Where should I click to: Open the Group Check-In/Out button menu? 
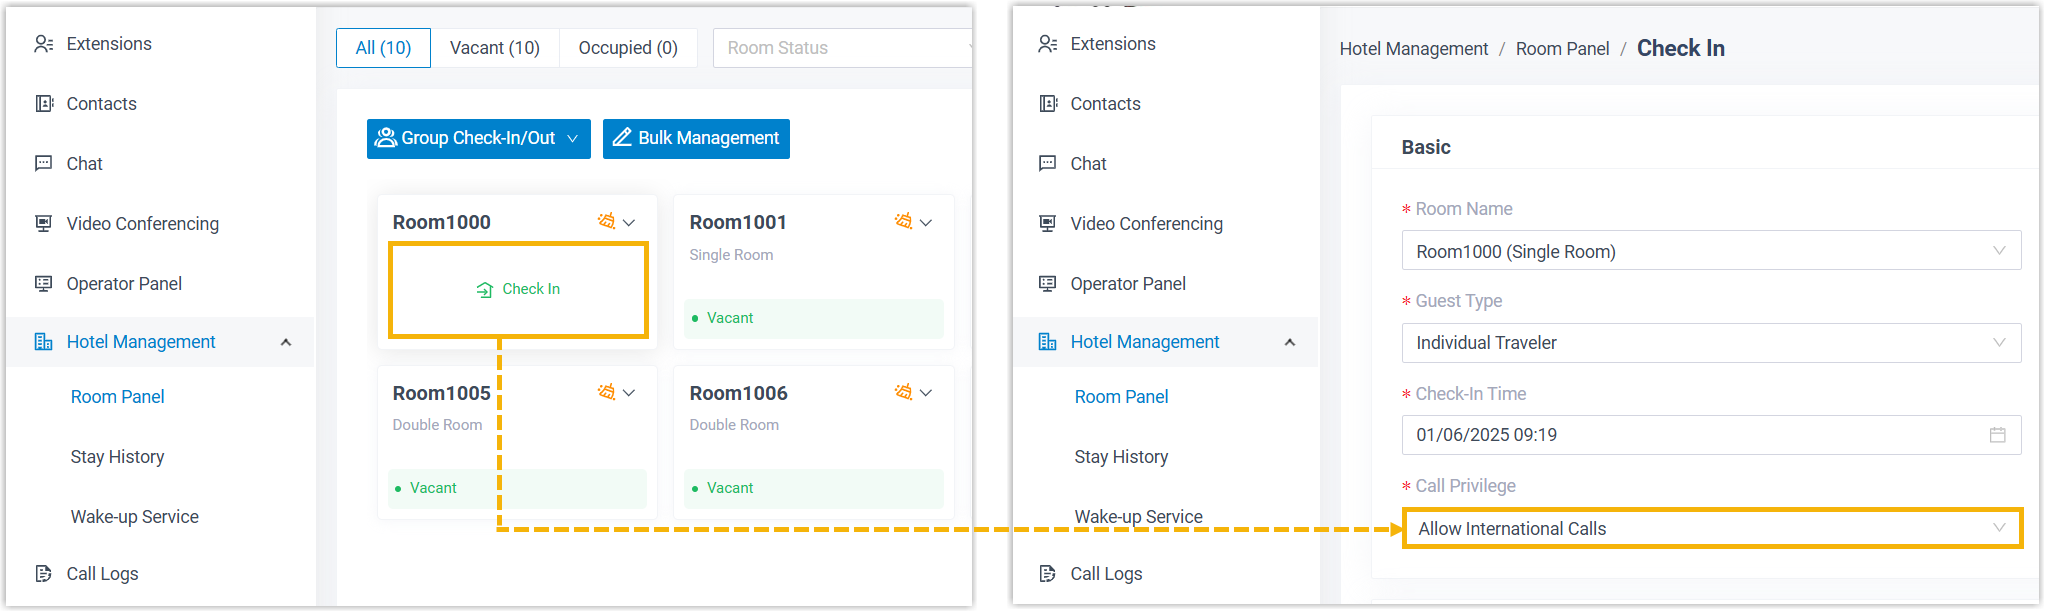point(478,138)
